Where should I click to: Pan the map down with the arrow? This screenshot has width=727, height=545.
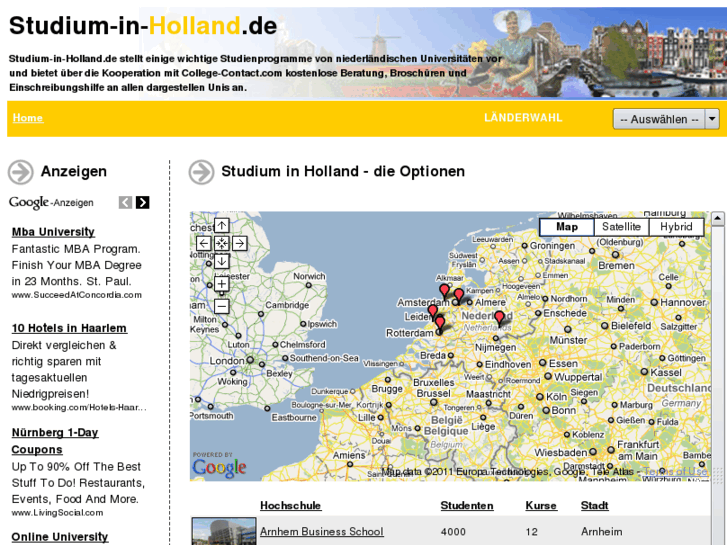[222, 261]
